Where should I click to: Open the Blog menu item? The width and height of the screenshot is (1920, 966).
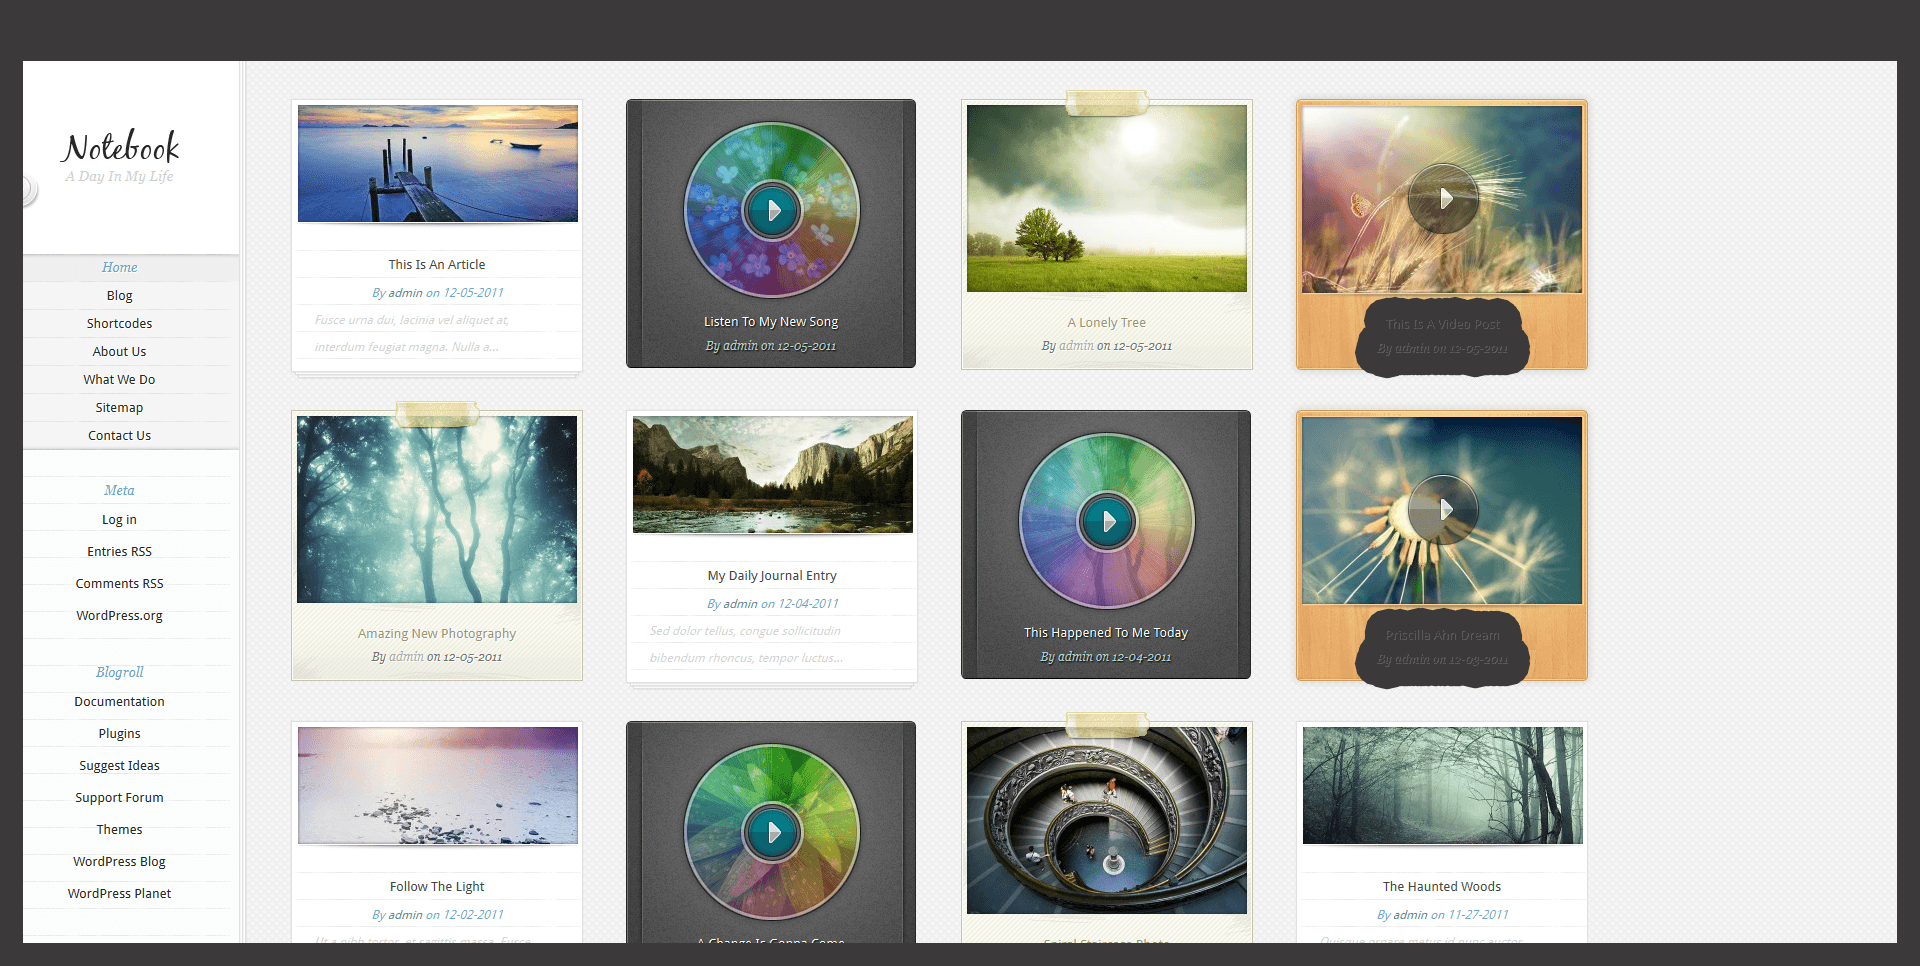coord(120,295)
